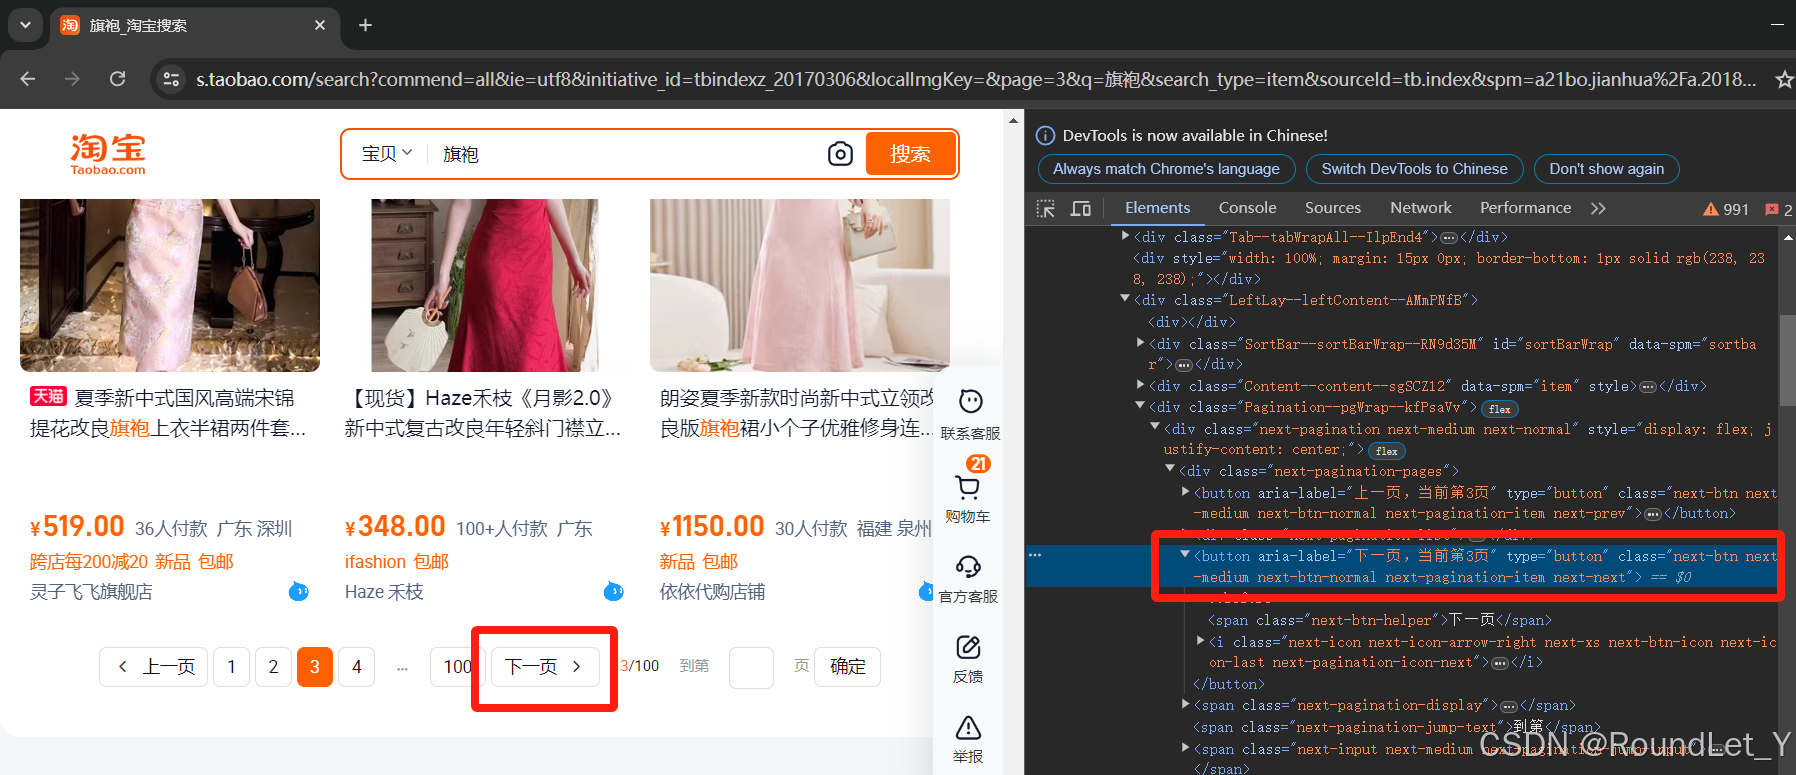This screenshot has width=1796, height=775.
Task: Click the Taobao logo
Action: click(108, 154)
